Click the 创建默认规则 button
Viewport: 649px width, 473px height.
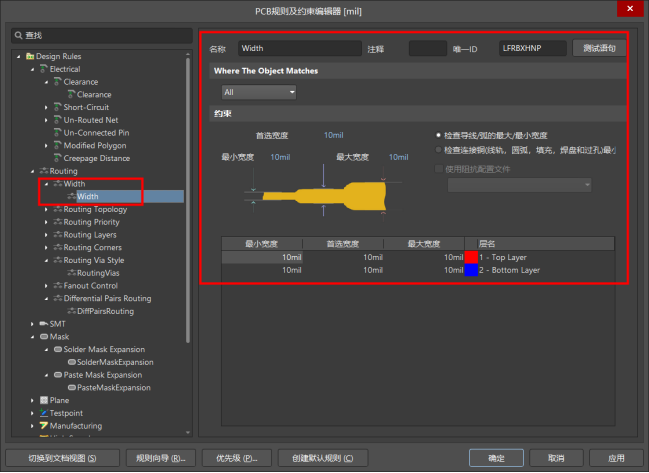tap(322, 457)
